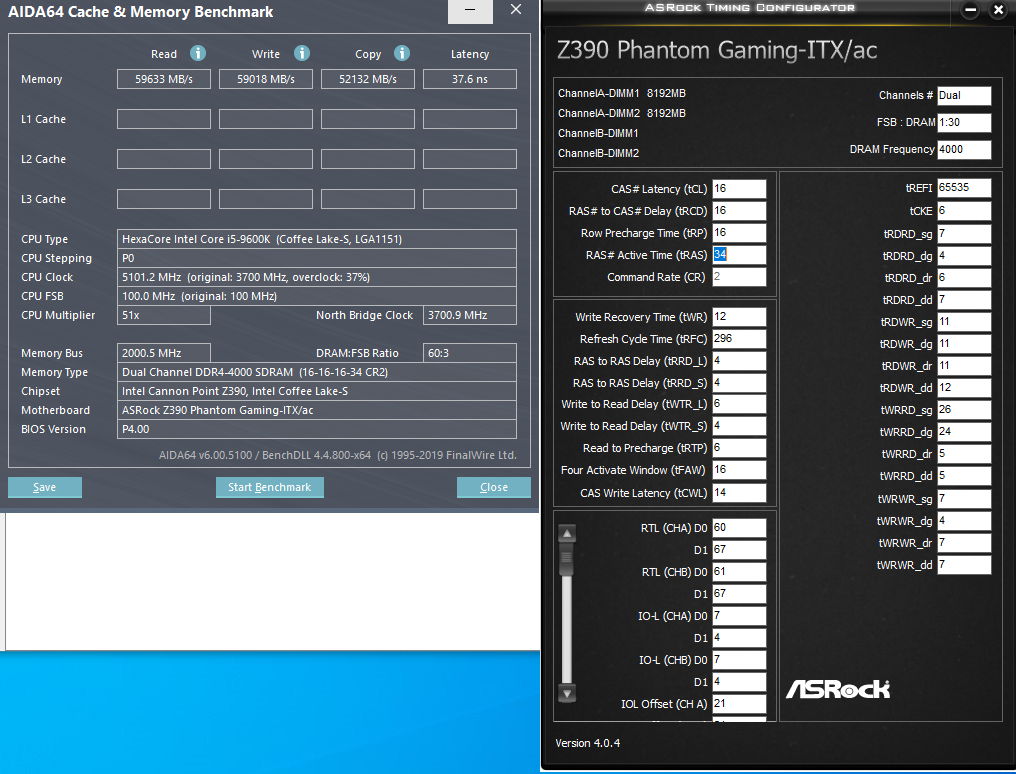The height and width of the screenshot is (774, 1016).
Task: Click the RAS# to CAS# Delay (tRCD) field
Action: [x=739, y=211]
